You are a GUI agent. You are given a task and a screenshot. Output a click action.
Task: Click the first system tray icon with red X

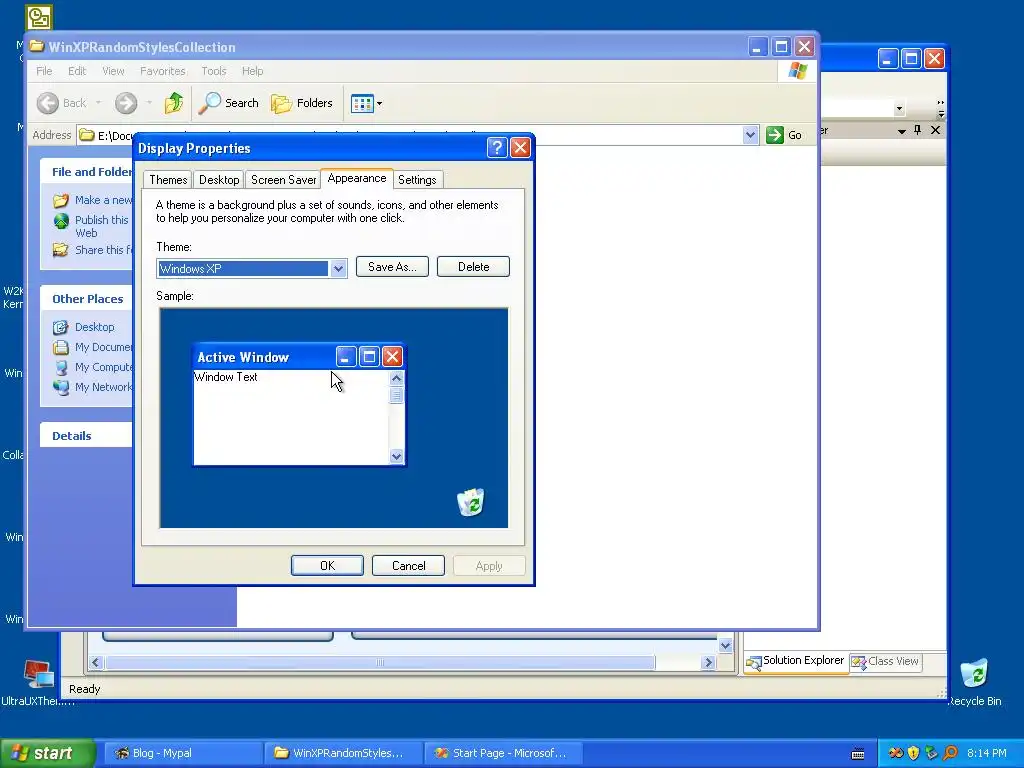coord(896,753)
